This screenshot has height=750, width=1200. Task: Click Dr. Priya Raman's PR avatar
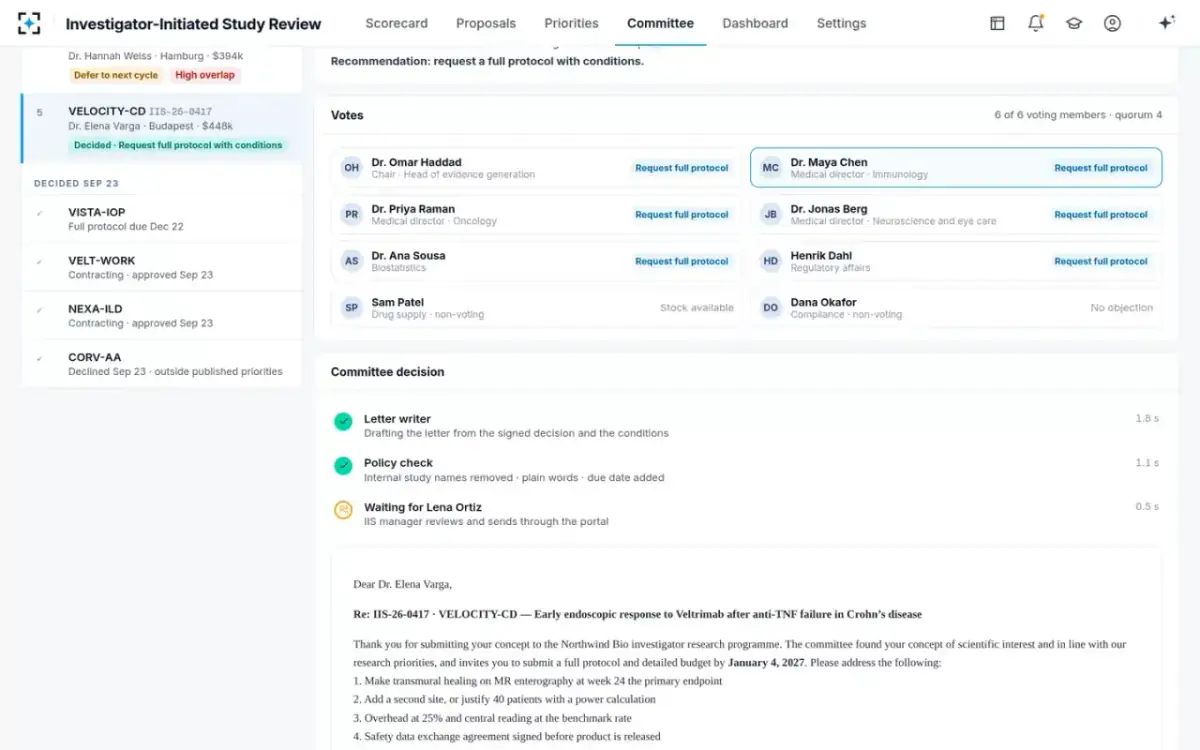click(352, 214)
